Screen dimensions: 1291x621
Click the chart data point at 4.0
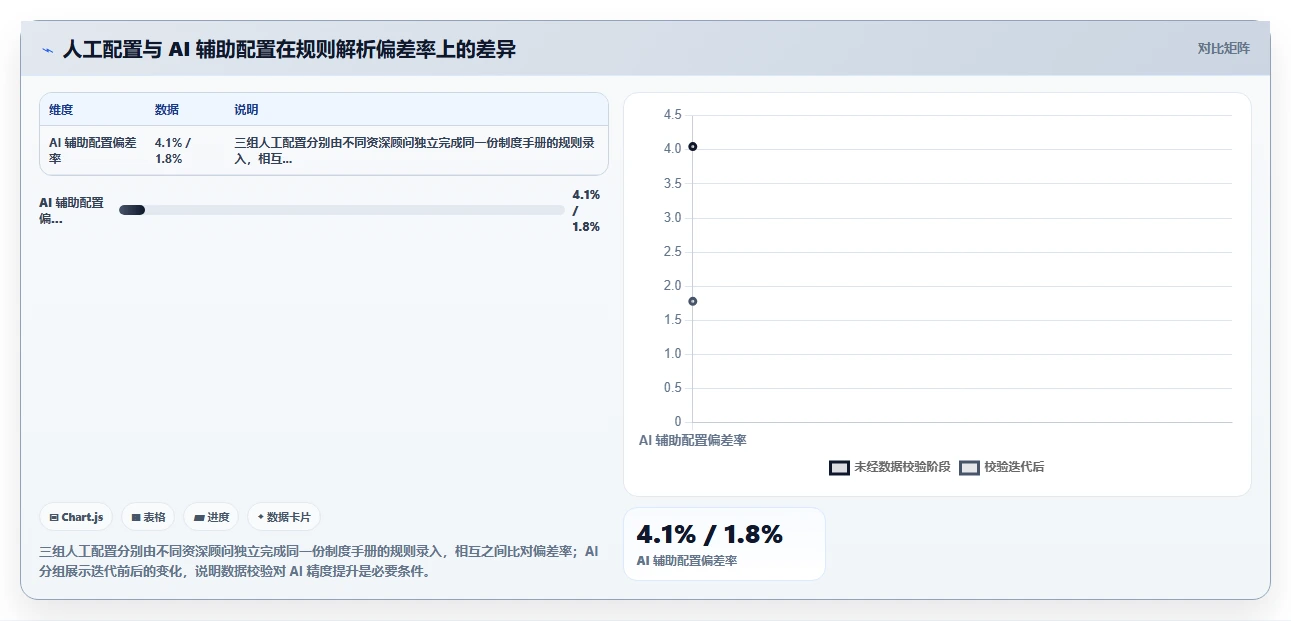692,147
